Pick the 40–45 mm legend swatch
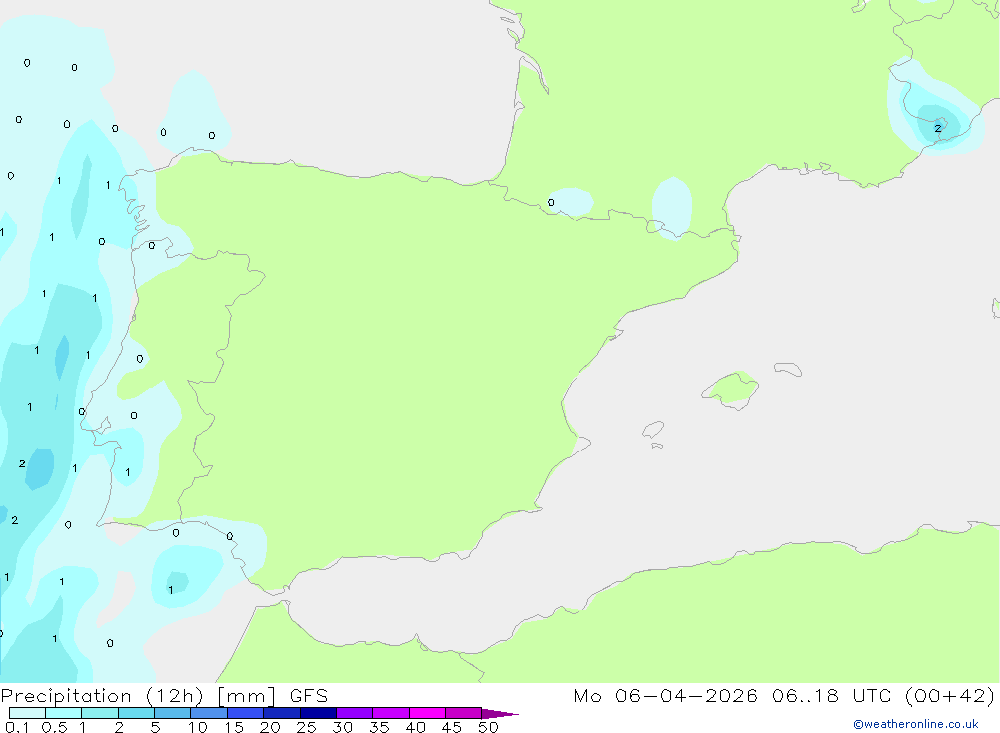 (427, 713)
